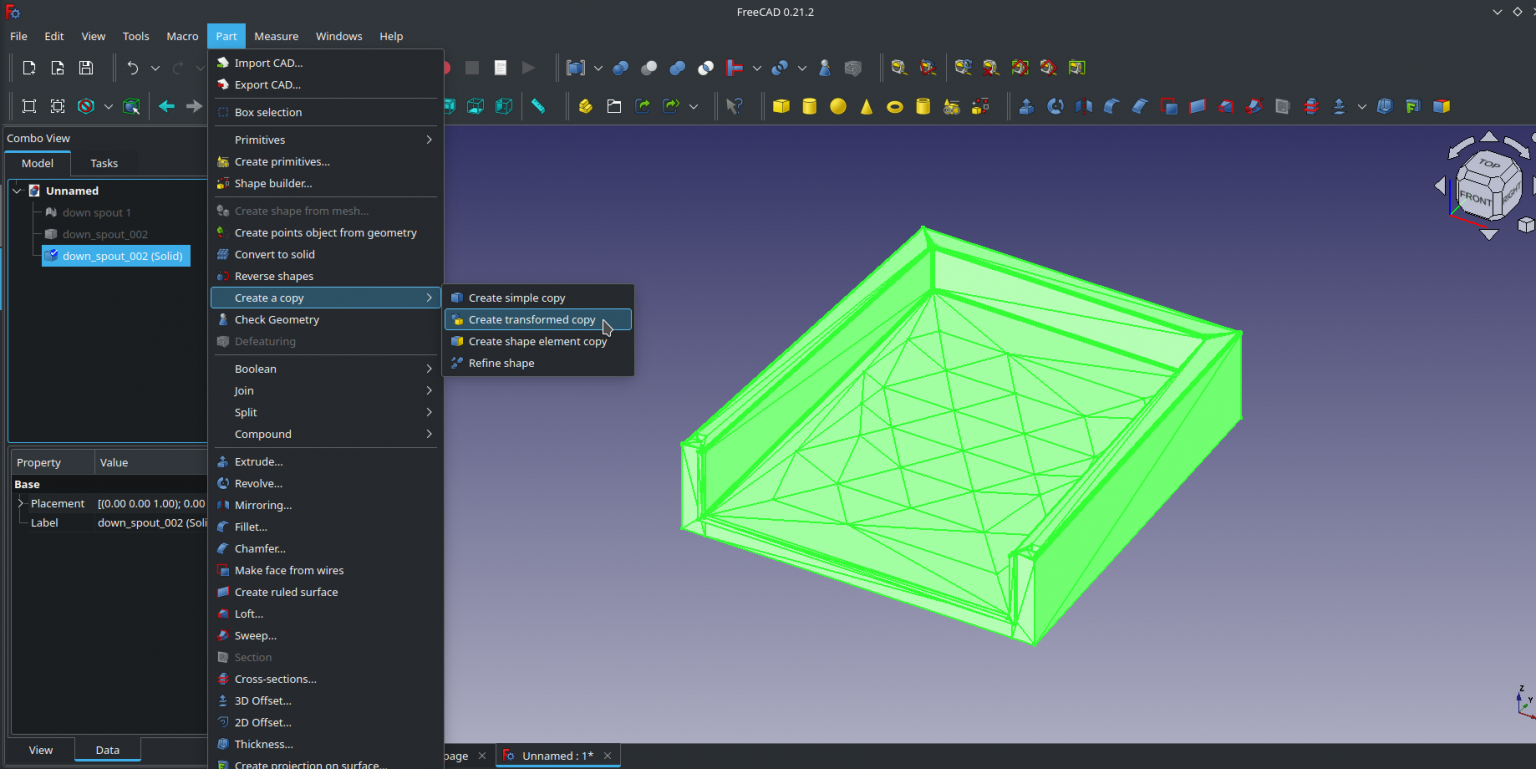Click the Fillet toolbar icon
1536x769 pixels.
[x=1111, y=106]
